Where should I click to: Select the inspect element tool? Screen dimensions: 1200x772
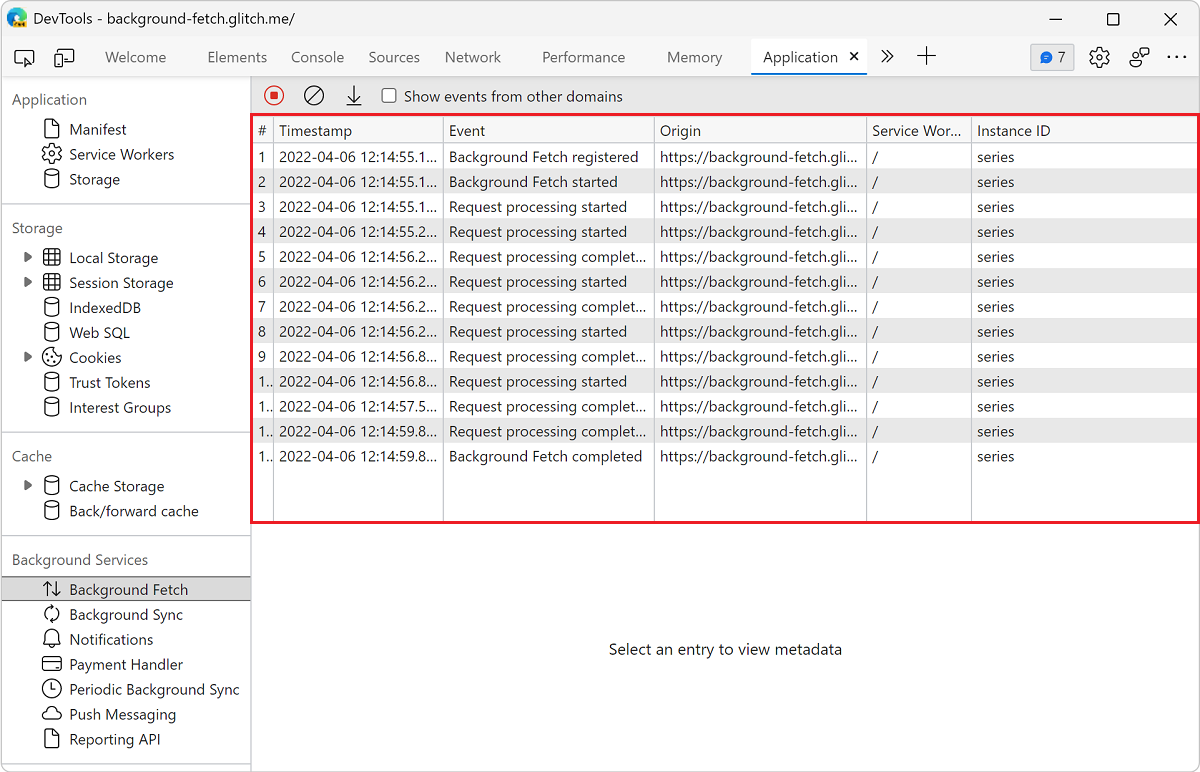point(24,57)
